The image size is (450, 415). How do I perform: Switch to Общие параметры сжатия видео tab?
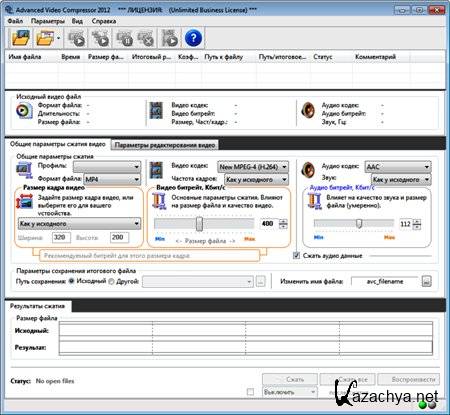[x=57, y=144]
